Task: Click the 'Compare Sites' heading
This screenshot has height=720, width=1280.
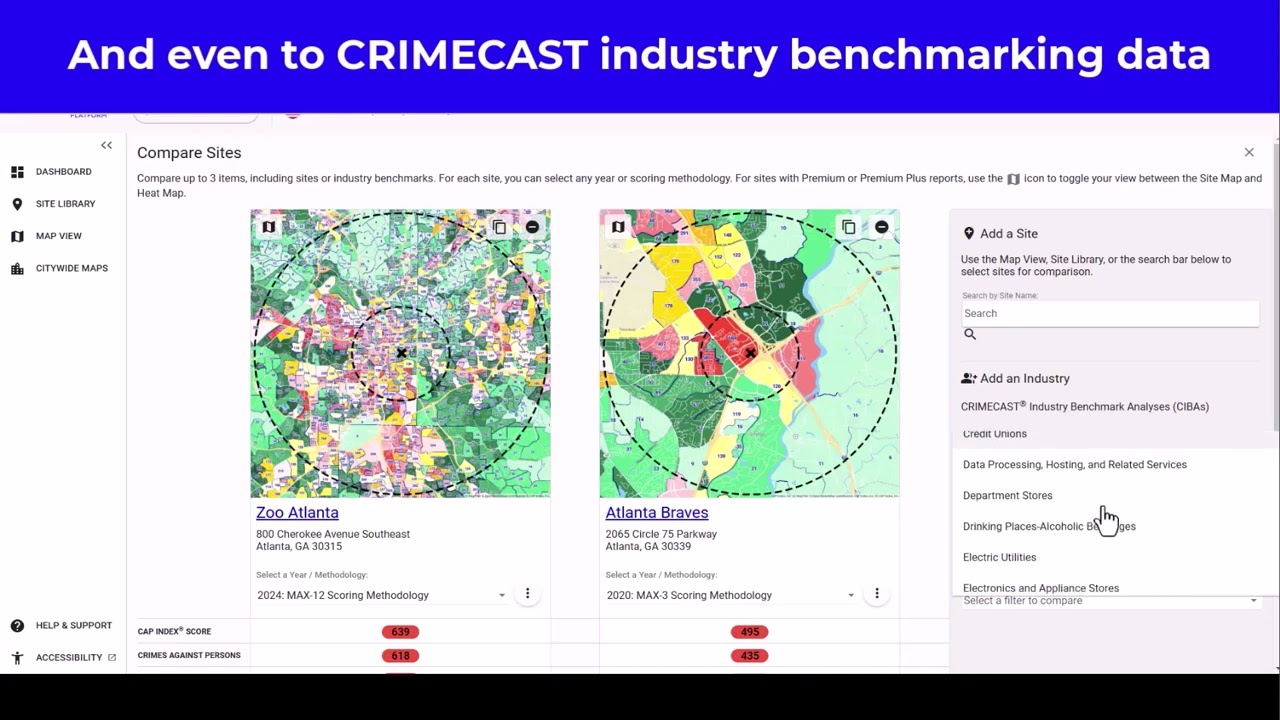Action: [x=189, y=153]
